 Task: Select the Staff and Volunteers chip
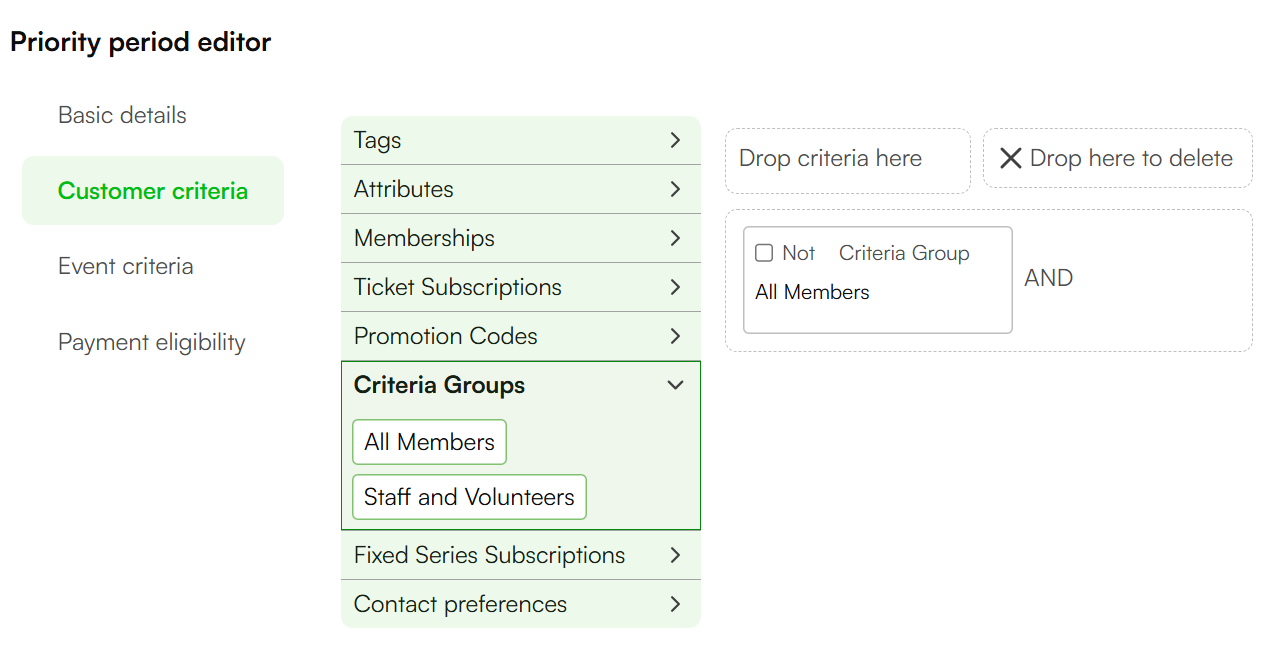tap(469, 497)
